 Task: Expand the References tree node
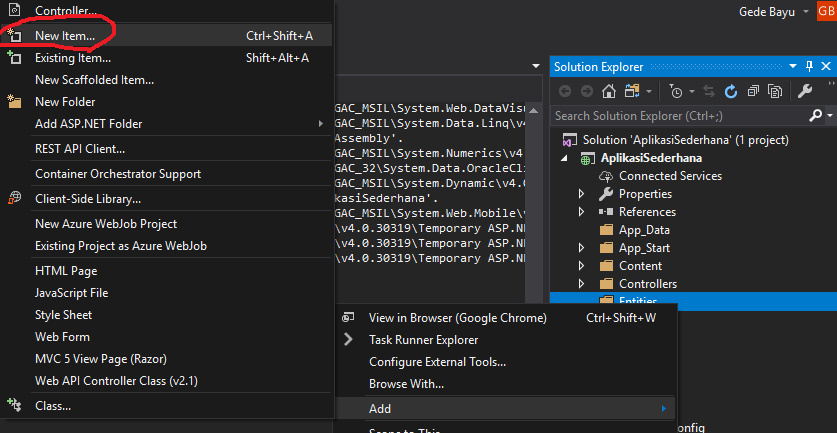[582, 212]
